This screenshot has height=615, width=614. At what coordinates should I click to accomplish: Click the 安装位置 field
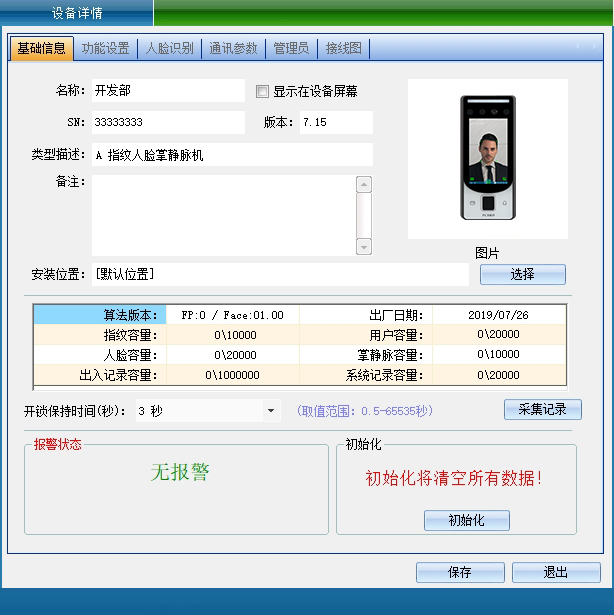click(279, 274)
